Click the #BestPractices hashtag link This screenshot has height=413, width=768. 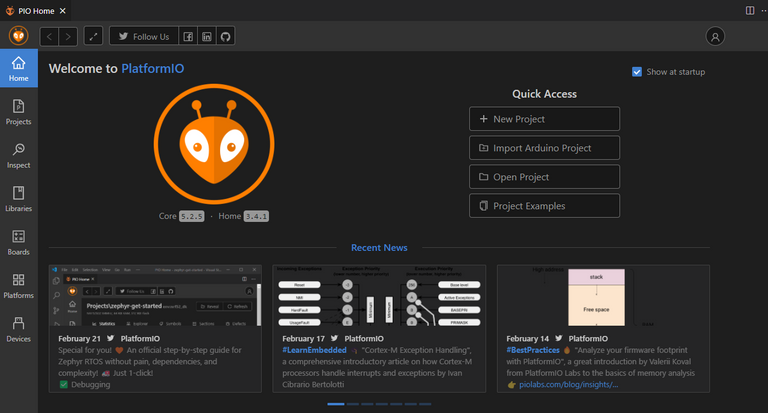click(533, 350)
